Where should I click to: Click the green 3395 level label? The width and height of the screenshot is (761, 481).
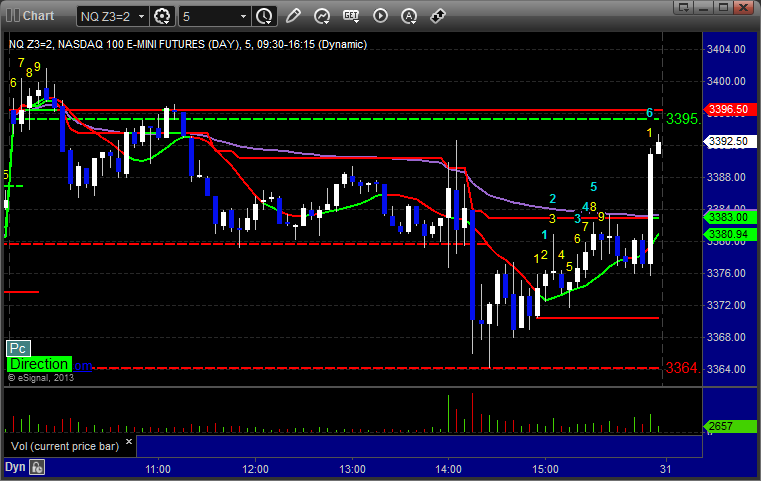click(683, 118)
